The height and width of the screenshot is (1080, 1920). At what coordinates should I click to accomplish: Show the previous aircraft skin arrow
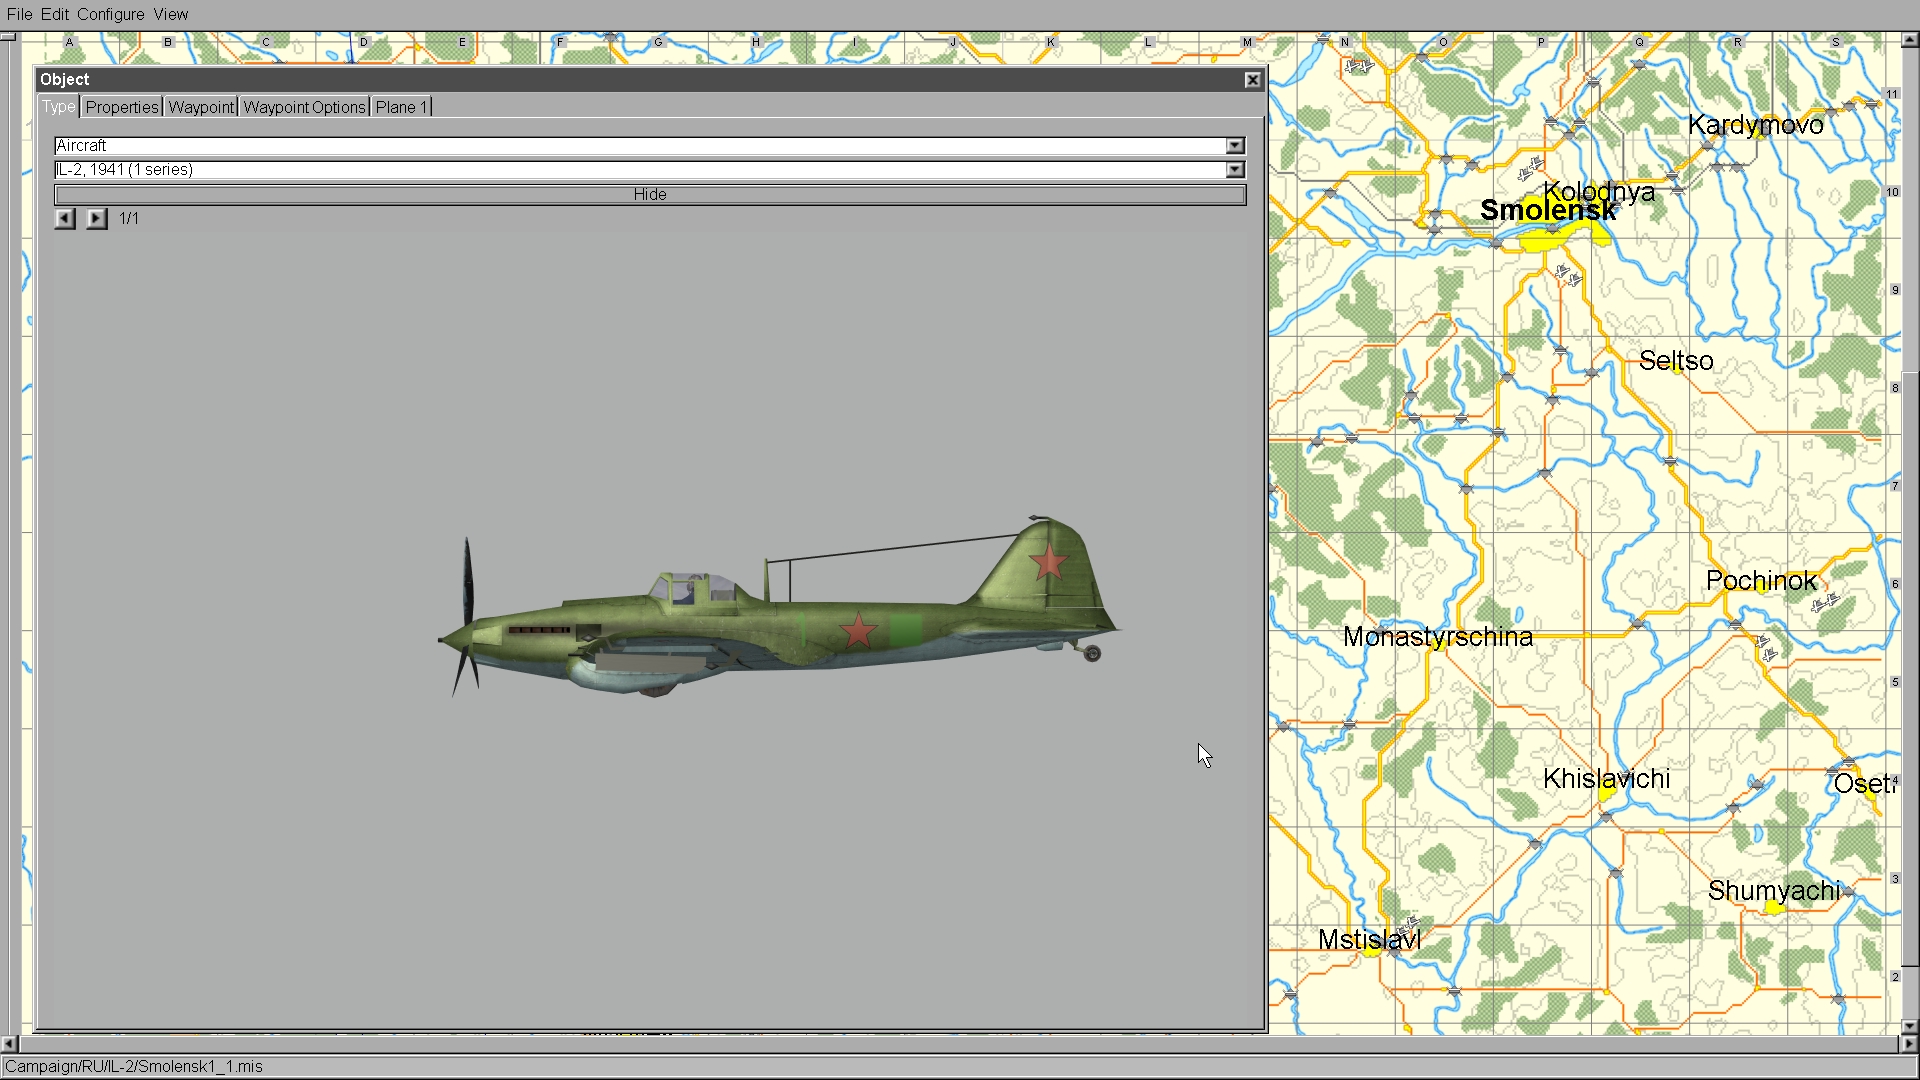pos(65,218)
